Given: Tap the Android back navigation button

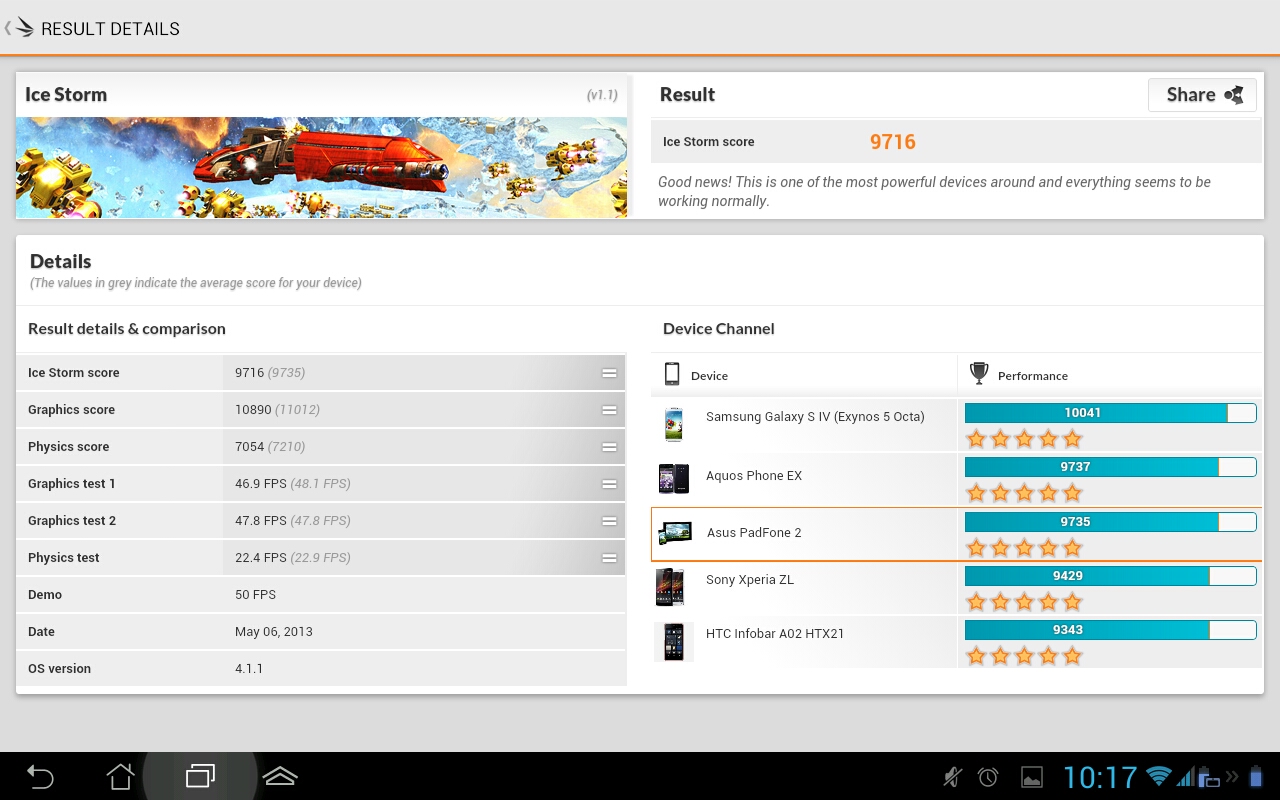Looking at the screenshot, I should pos(40,777).
